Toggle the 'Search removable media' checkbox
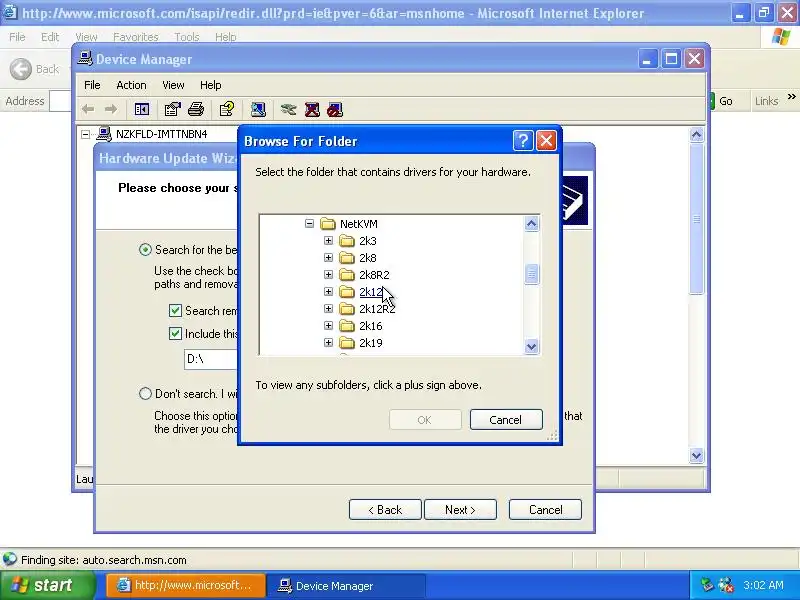Screen dimensions: 800x600 pos(175,311)
